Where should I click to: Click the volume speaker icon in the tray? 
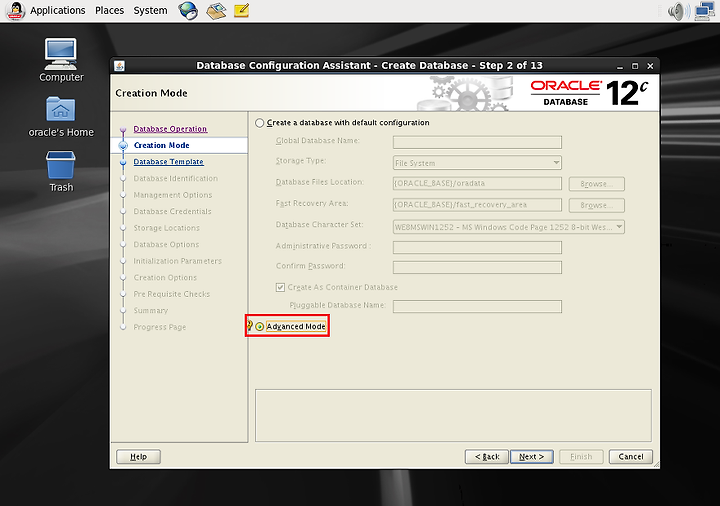coord(678,11)
